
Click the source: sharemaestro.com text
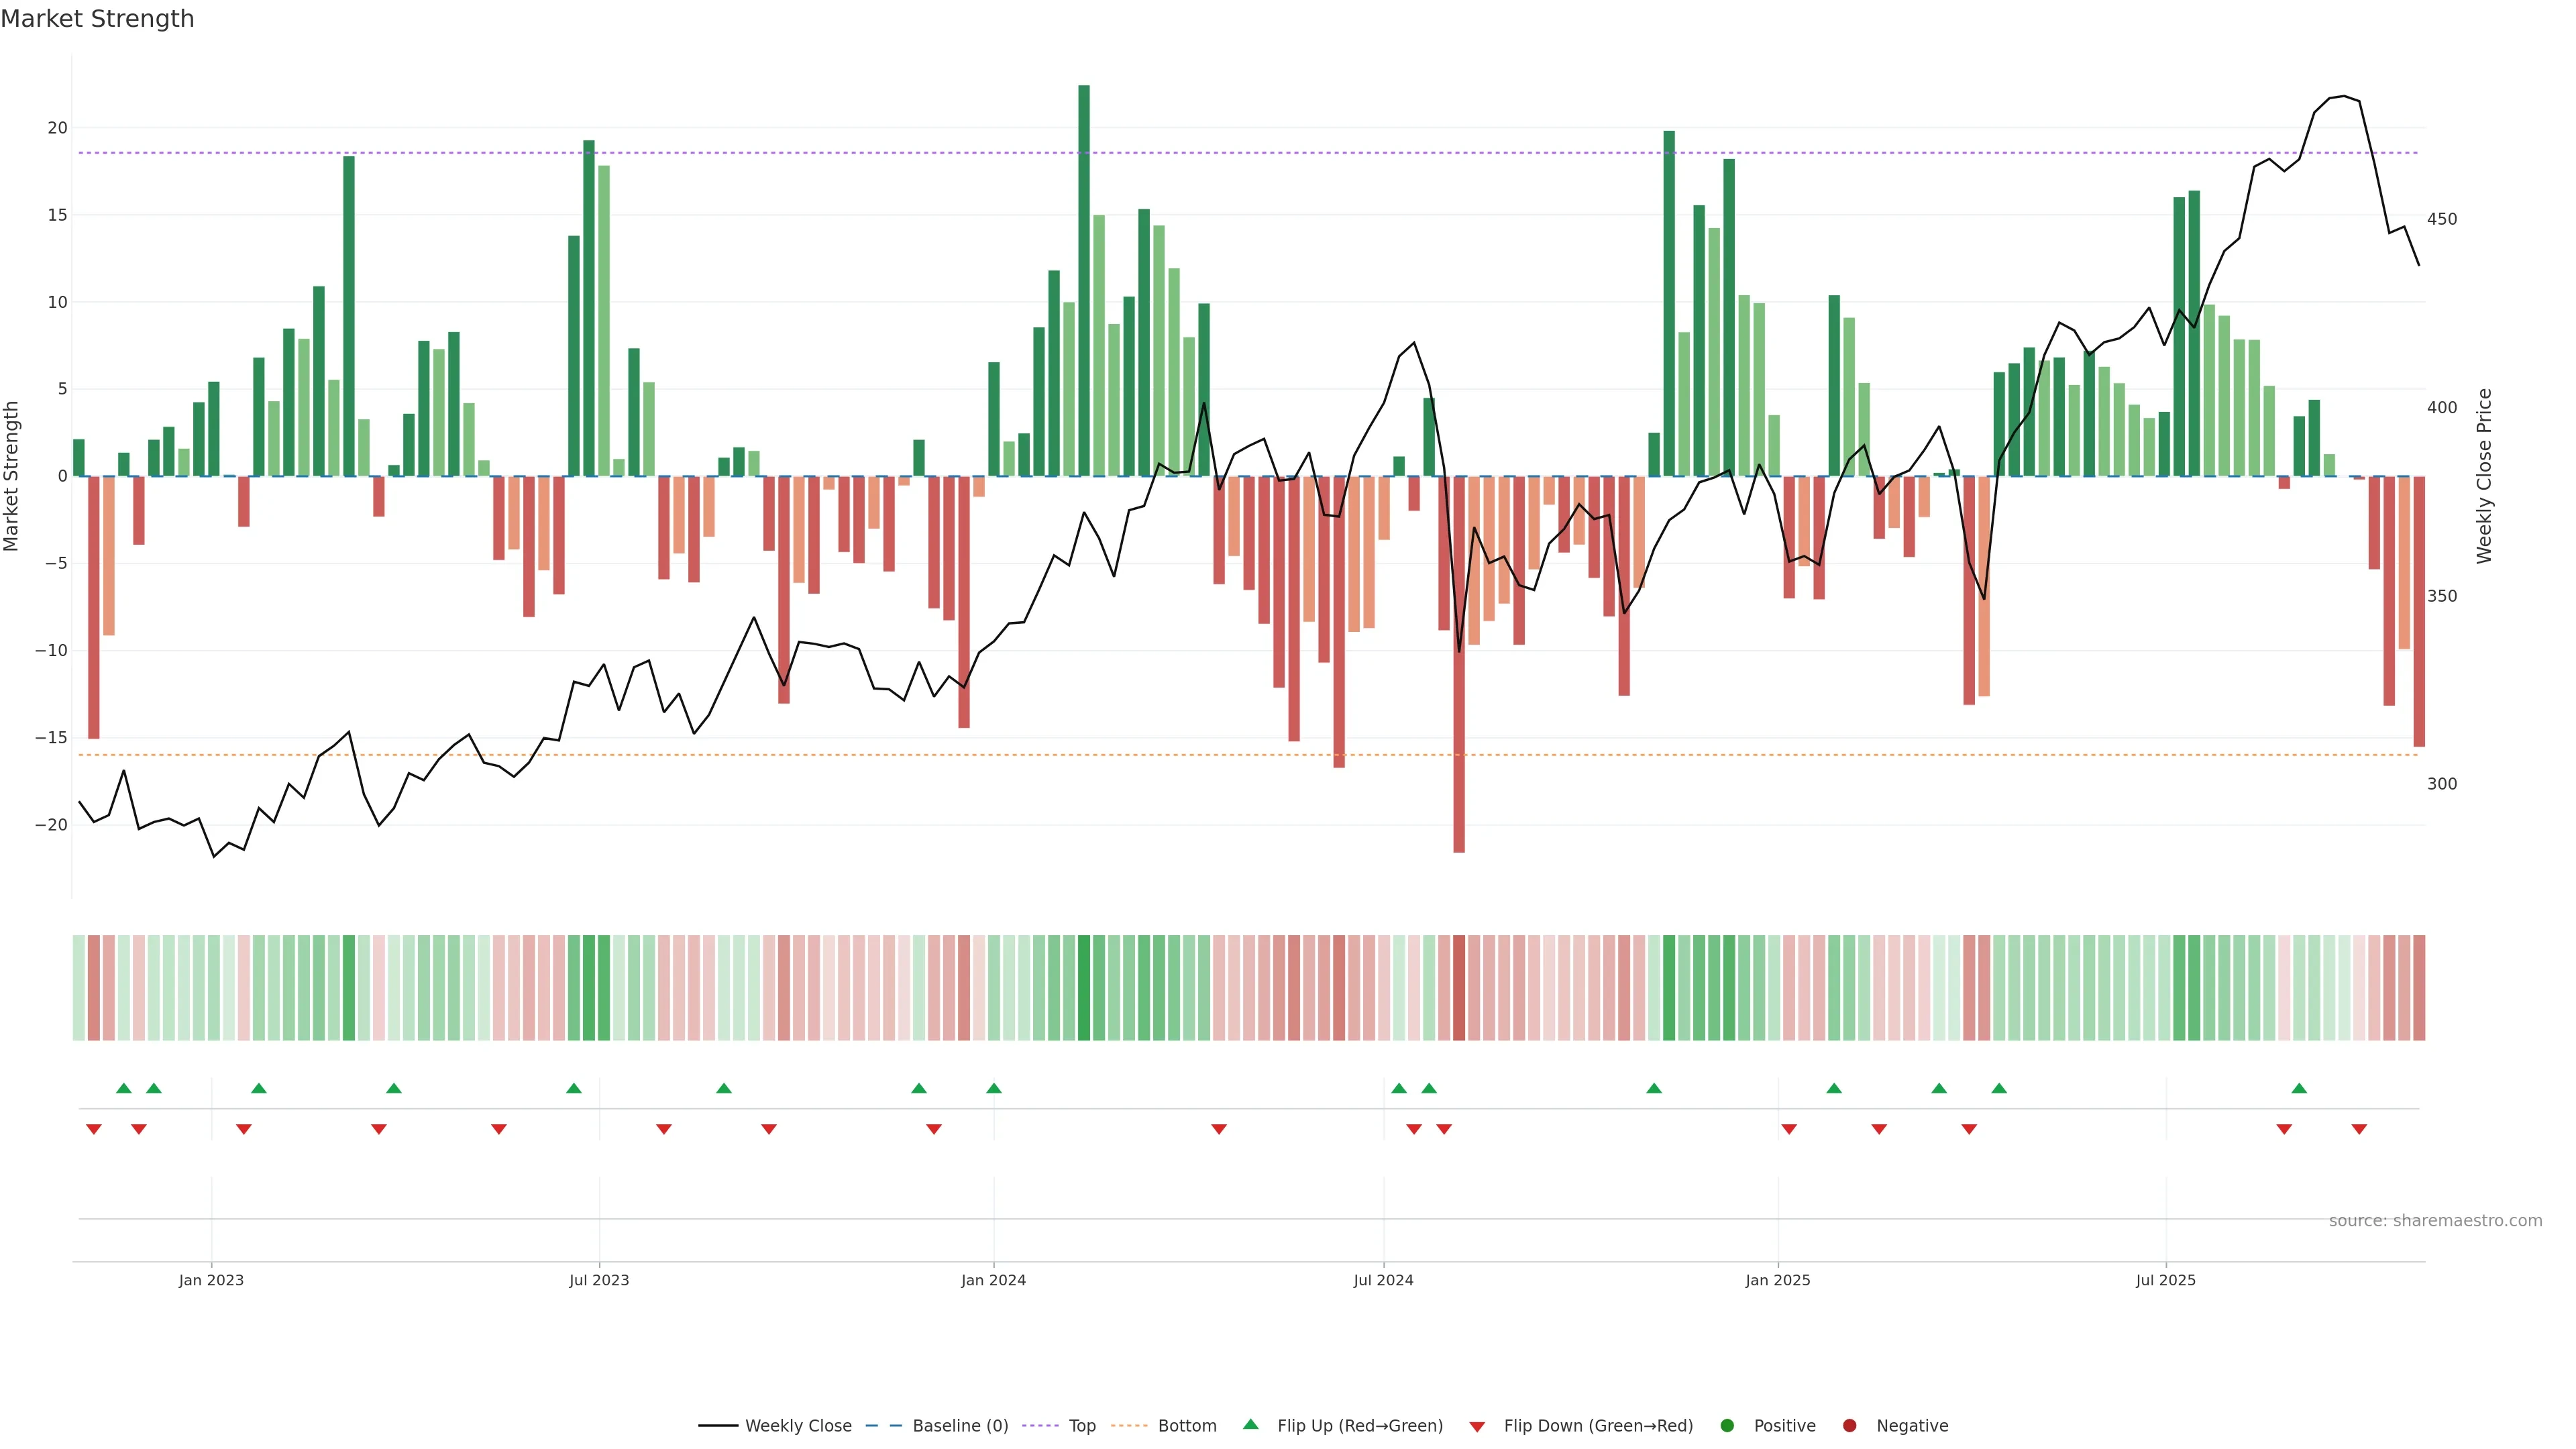pos(2435,1220)
